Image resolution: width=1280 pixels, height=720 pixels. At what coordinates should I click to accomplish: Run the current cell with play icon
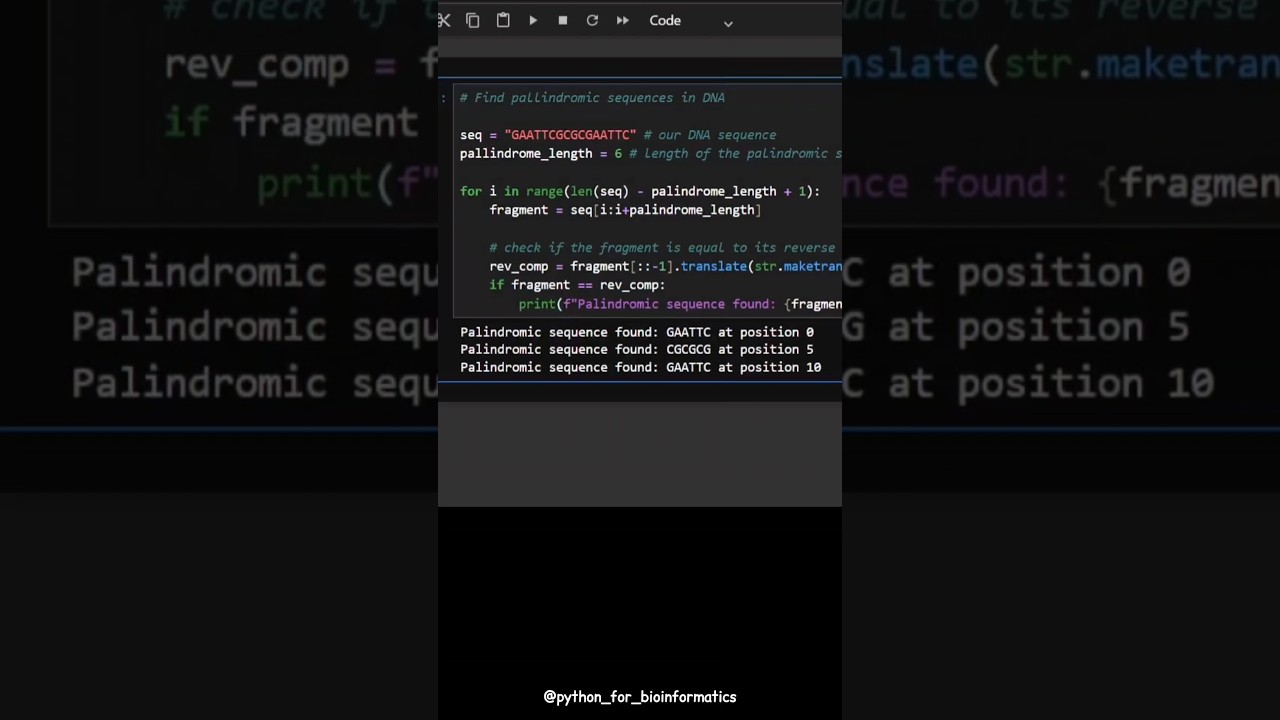pos(533,20)
